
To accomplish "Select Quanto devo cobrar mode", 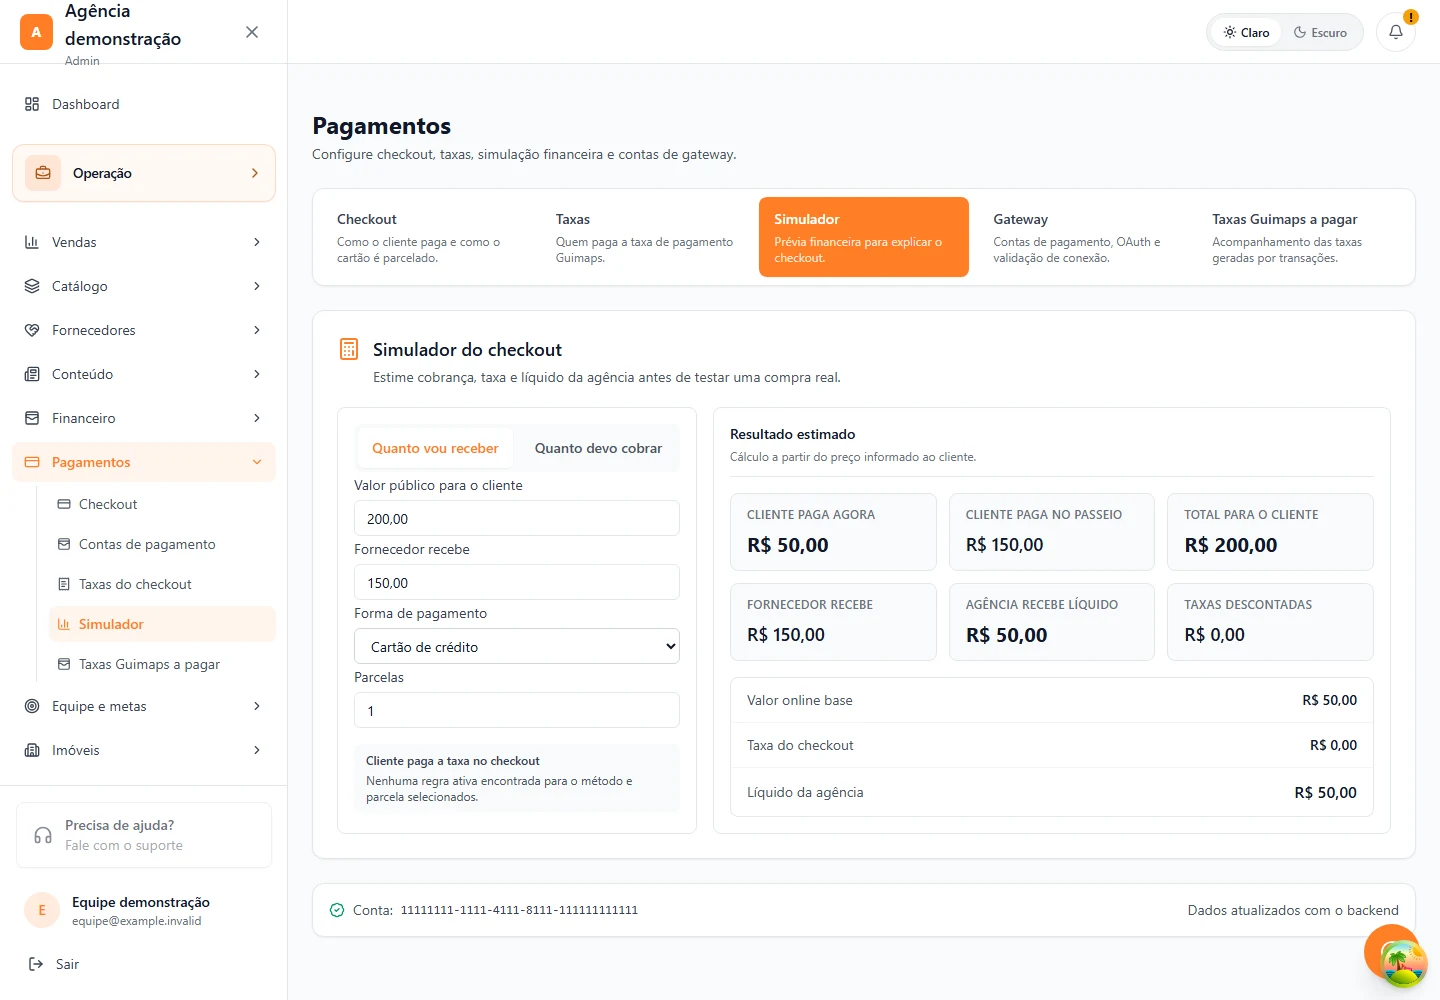I will click(598, 448).
